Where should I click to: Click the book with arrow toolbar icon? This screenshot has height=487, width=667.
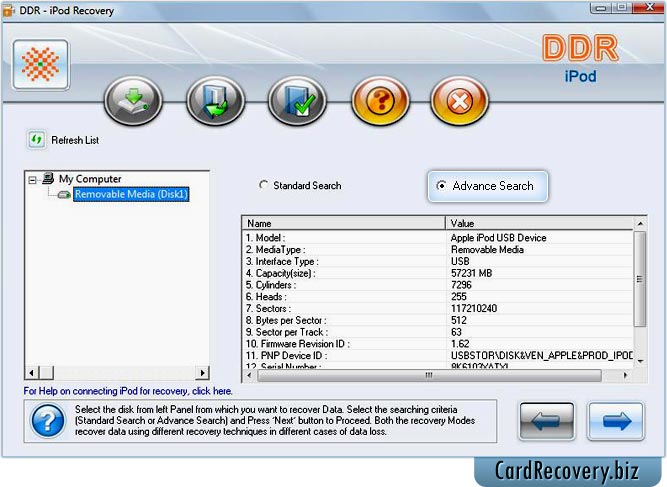pyautogui.click(x=215, y=101)
